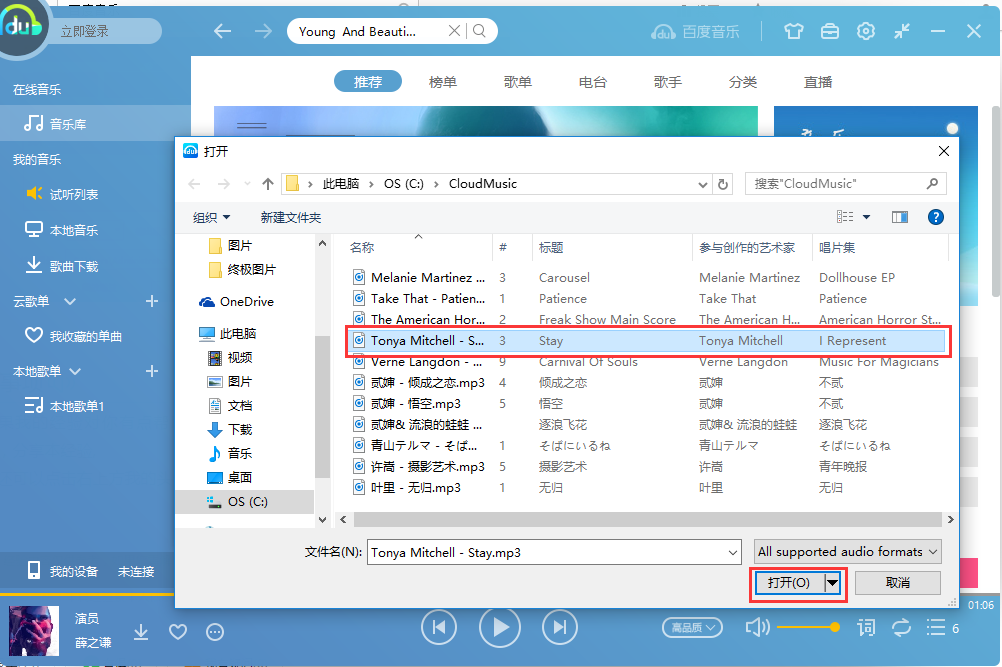Skip to next track
Viewport: 1002px width, 667px height.
point(560,627)
